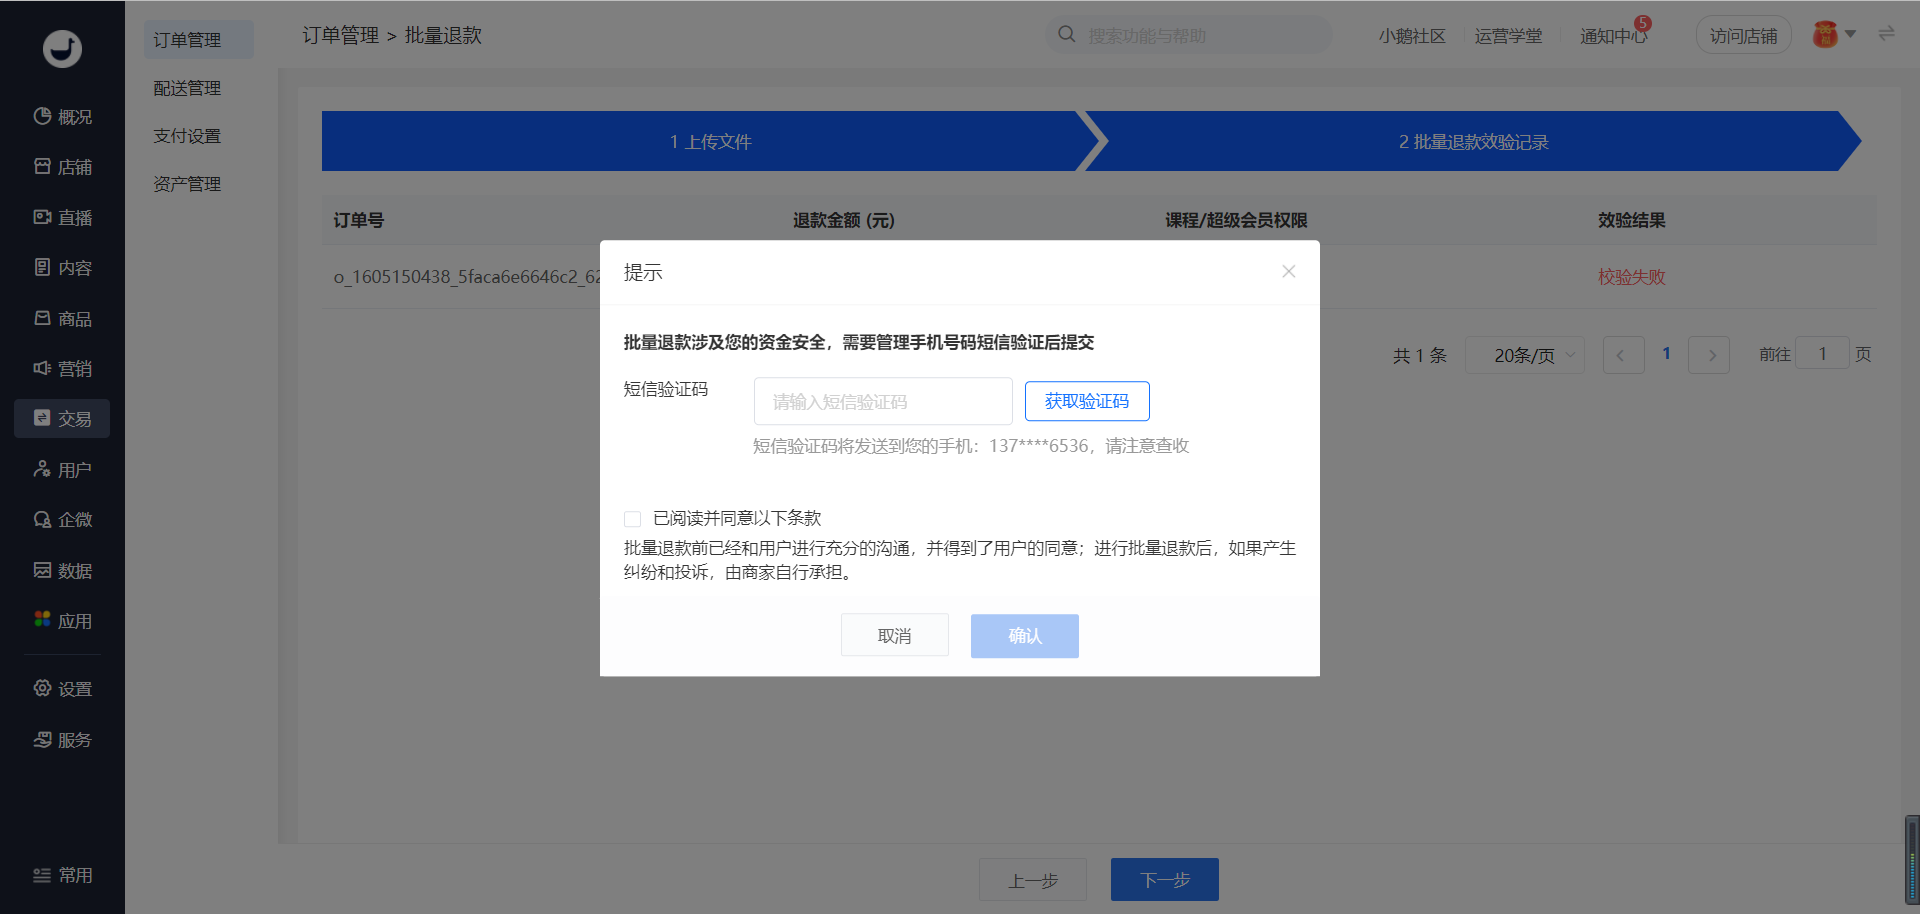Go to next page arrow
Screen dimensions: 1920x914
(x=1709, y=355)
